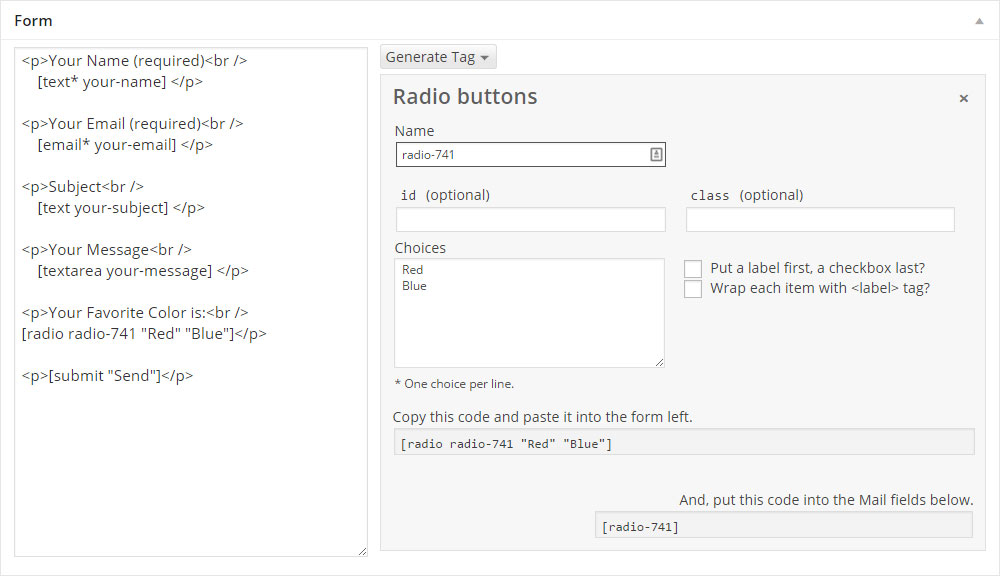Click the '<p>Subject<br />' line in the form

83,186
